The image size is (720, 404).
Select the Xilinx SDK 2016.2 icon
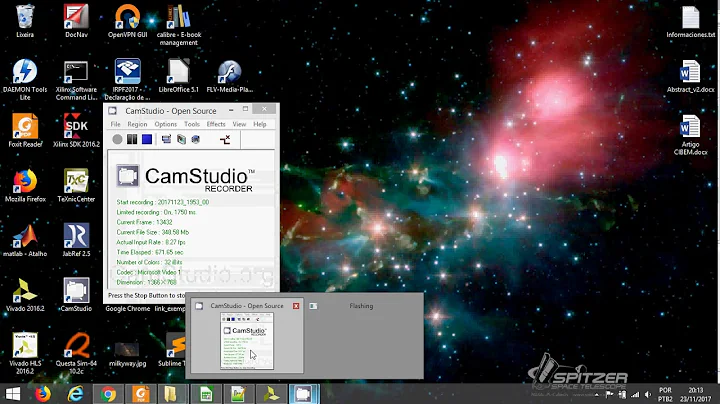(76, 130)
